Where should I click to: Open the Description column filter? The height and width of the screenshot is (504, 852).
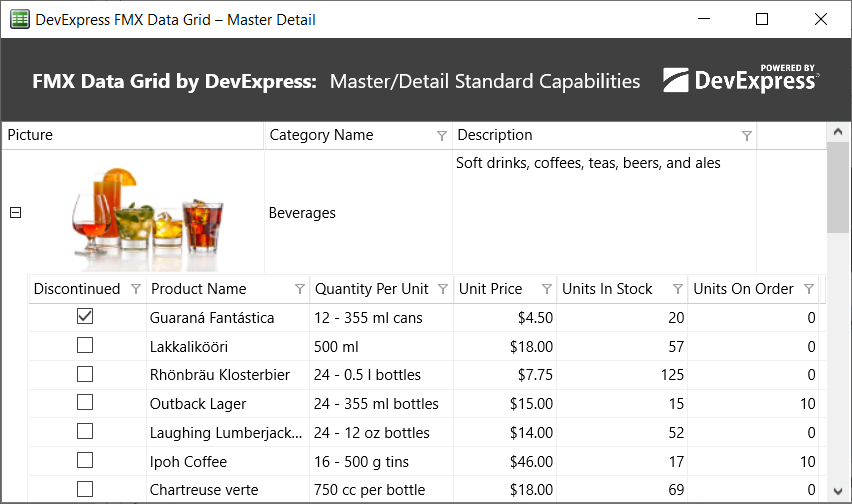[x=747, y=136]
